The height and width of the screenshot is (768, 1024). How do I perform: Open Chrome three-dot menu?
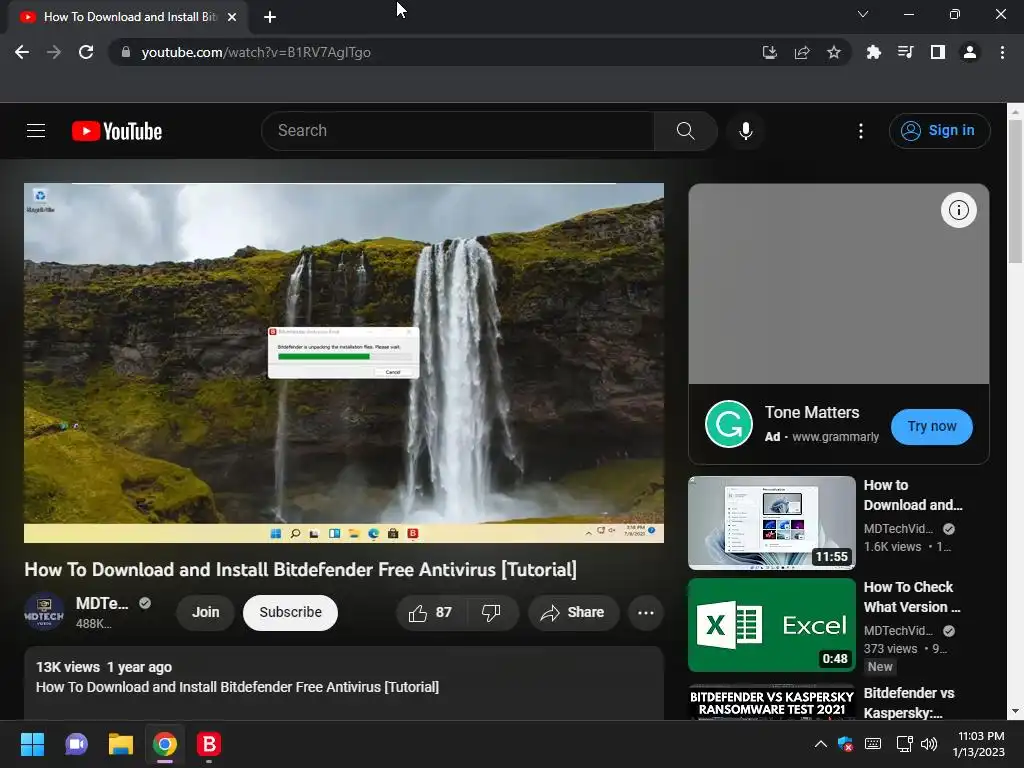point(1002,52)
